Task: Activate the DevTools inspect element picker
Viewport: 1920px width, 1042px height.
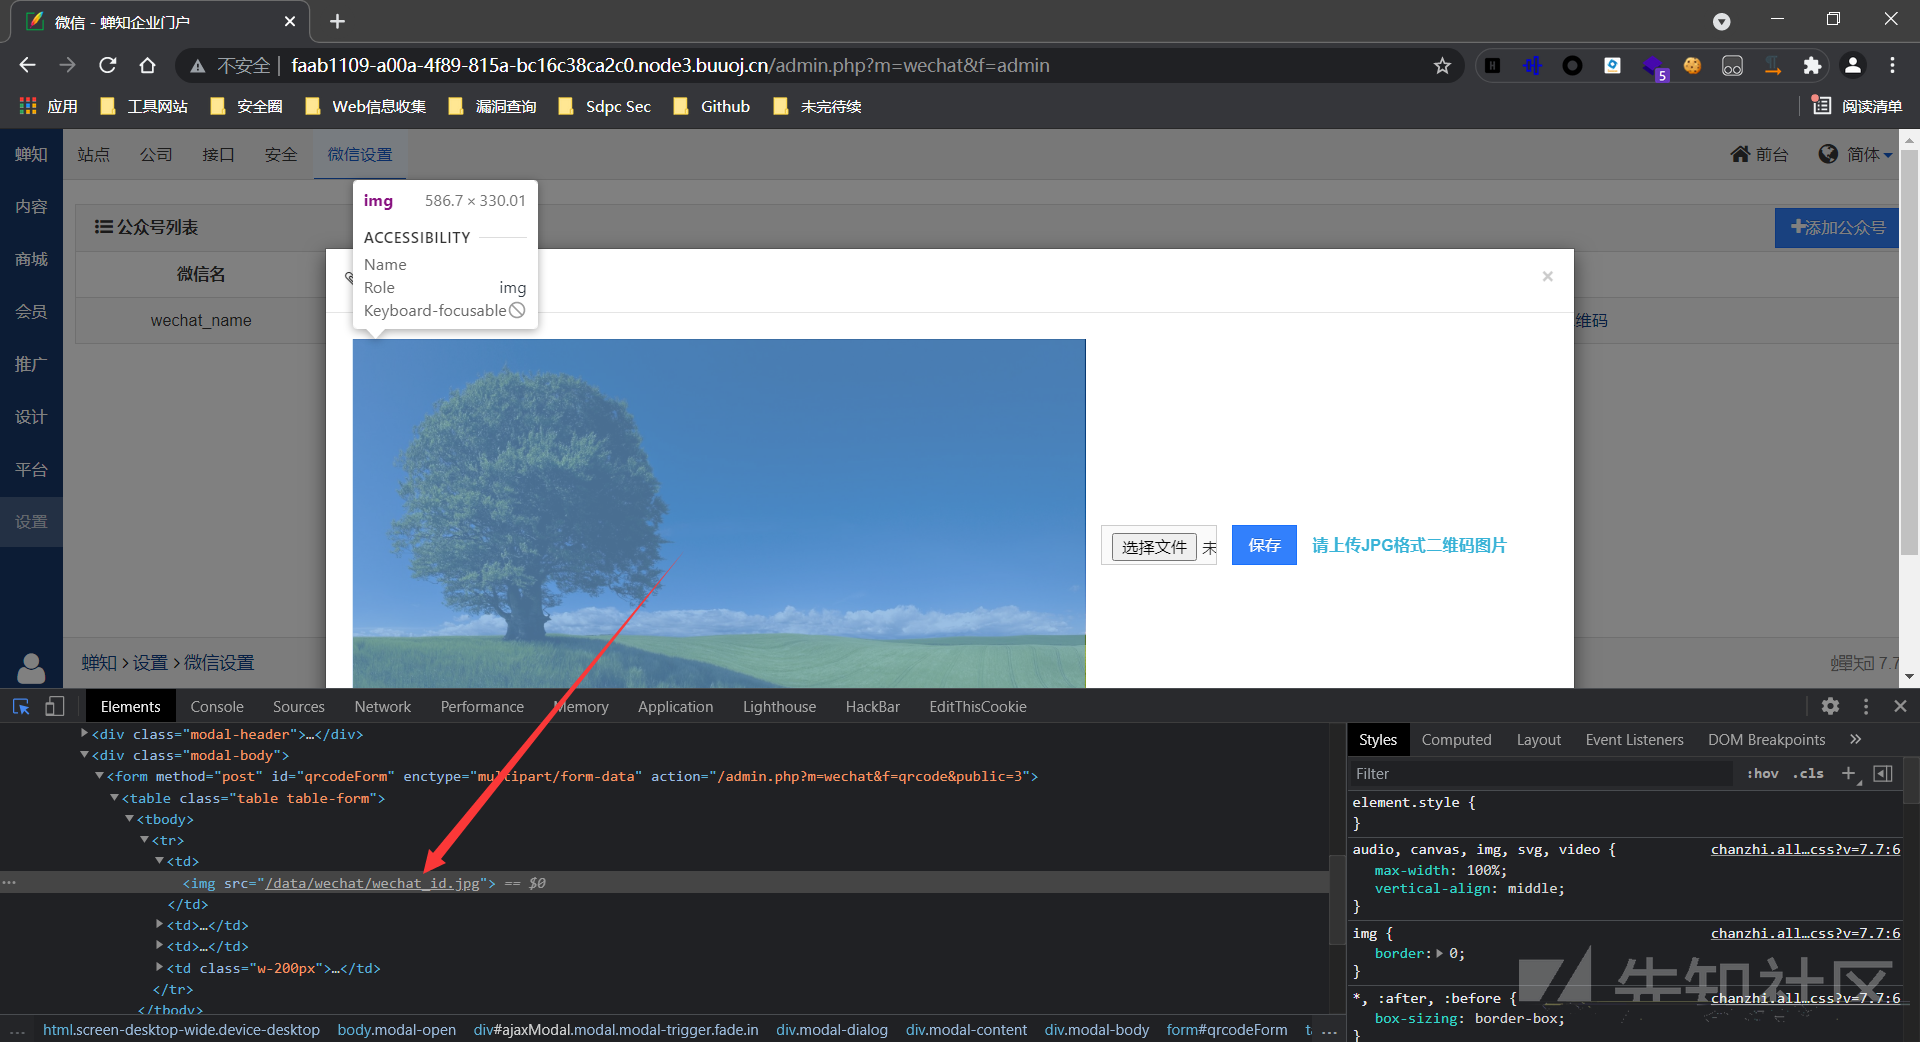Action: coord(21,707)
